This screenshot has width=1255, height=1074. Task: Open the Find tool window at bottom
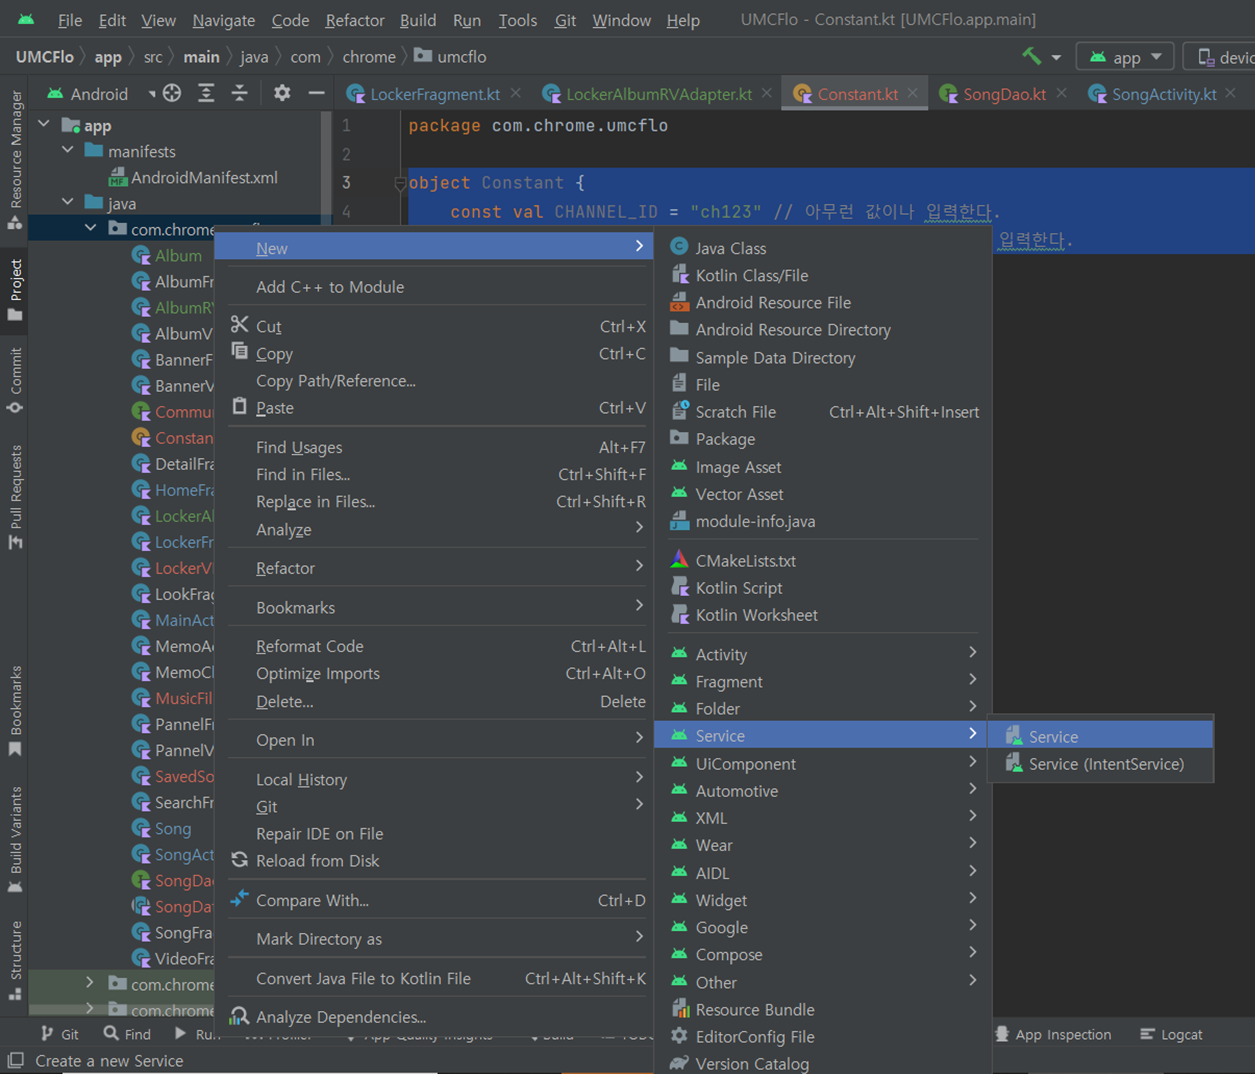[127, 1034]
